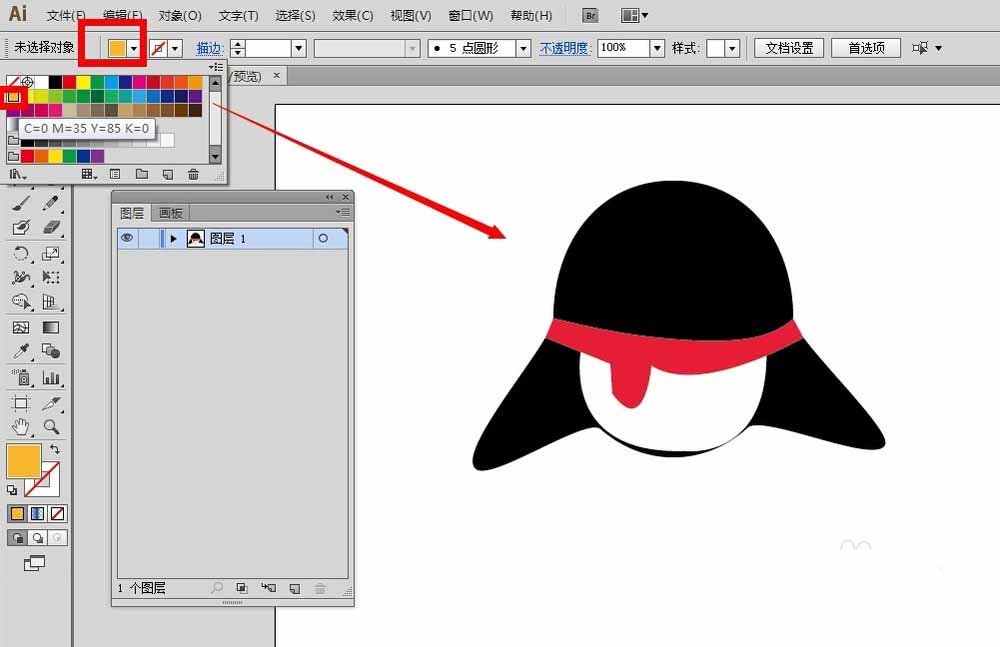This screenshot has width=1000, height=647.
Task: Select the Hand tool
Action: [21, 427]
